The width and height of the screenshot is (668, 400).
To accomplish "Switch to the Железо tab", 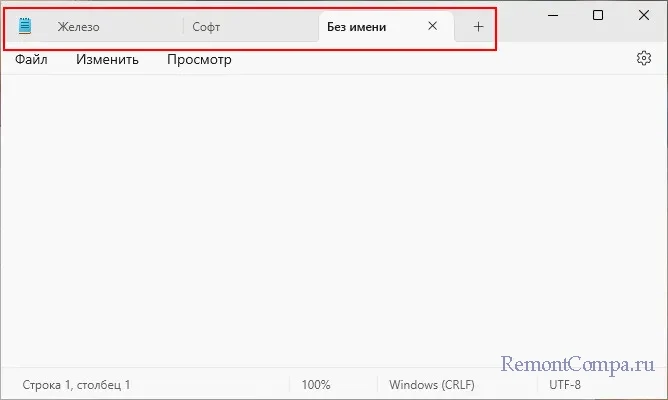I will [x=79, y=27].
